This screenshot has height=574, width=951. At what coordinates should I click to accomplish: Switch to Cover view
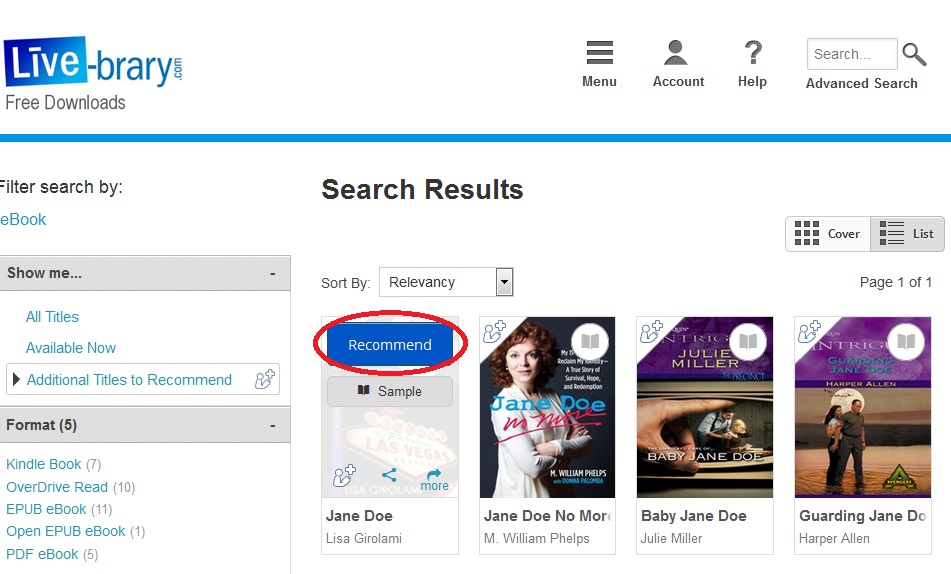point(827,234)
